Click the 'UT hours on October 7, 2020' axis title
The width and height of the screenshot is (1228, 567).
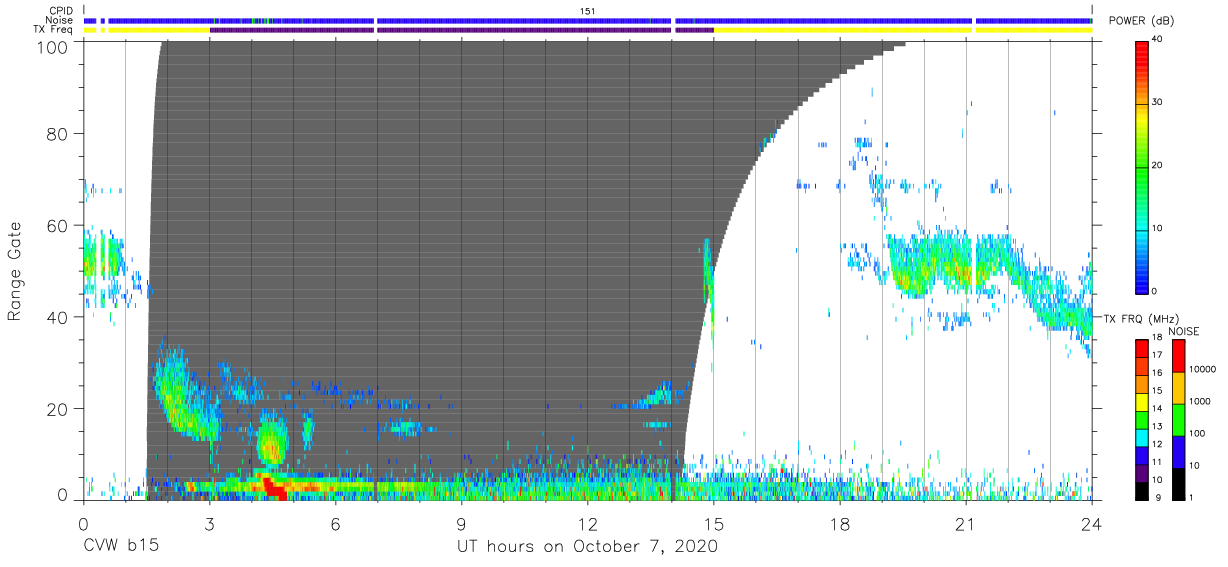587,547
